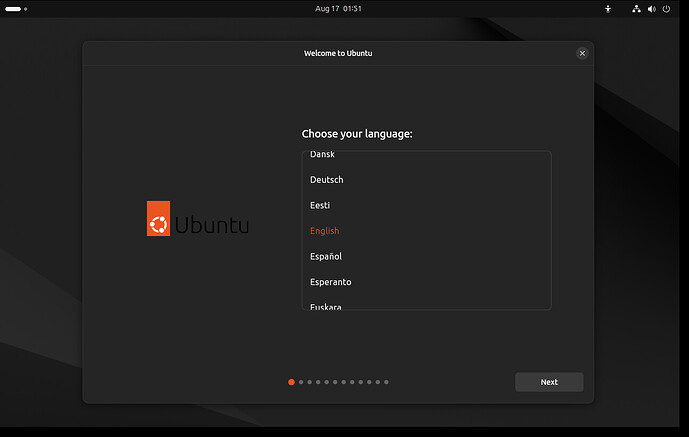The height and width of the screenshot is (437, 689).
Task: Select Dansk language
Action: 426,155
